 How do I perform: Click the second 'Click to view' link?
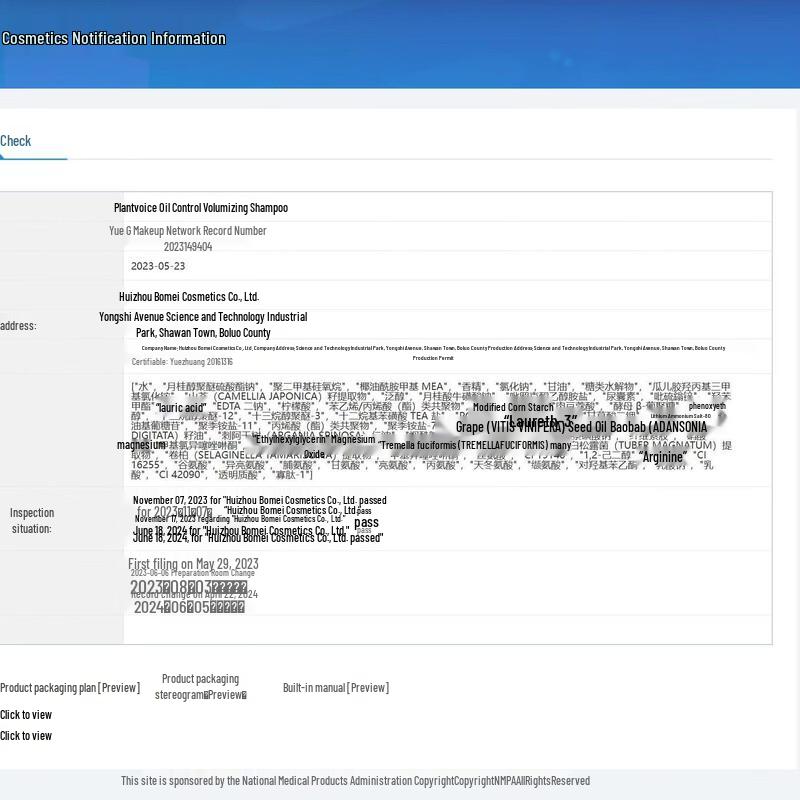coord(26,736)
